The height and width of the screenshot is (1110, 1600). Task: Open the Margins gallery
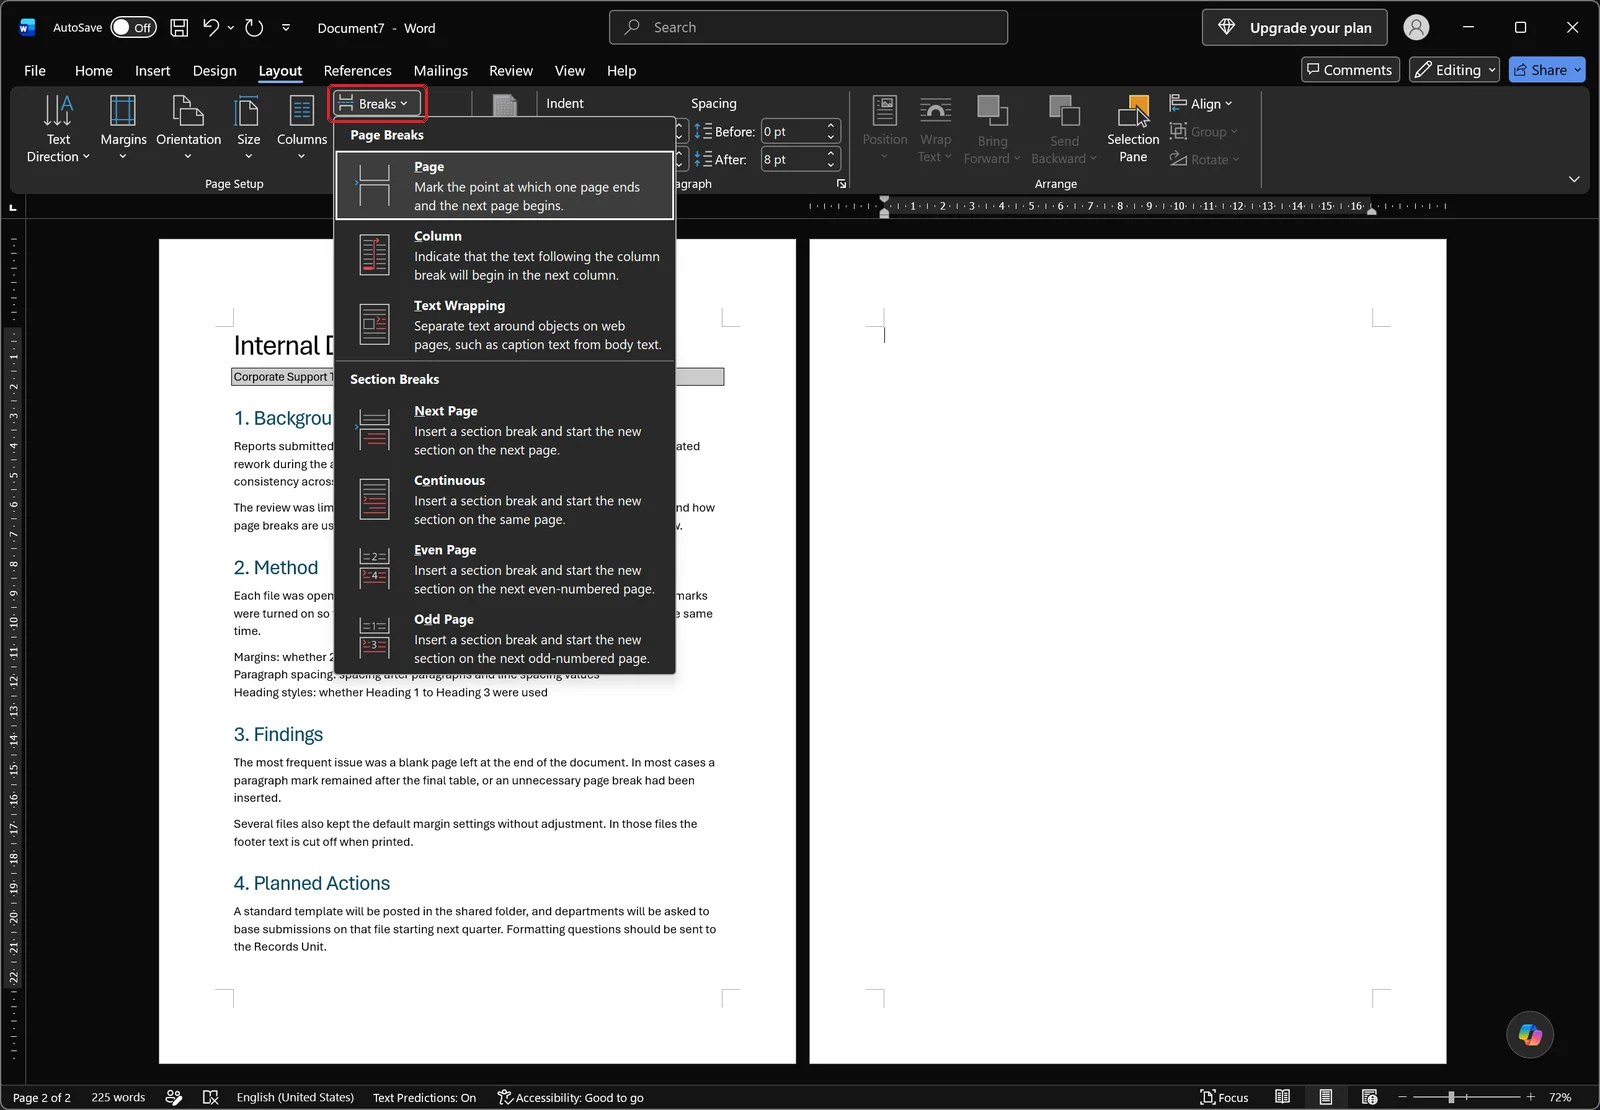(123, 128)
